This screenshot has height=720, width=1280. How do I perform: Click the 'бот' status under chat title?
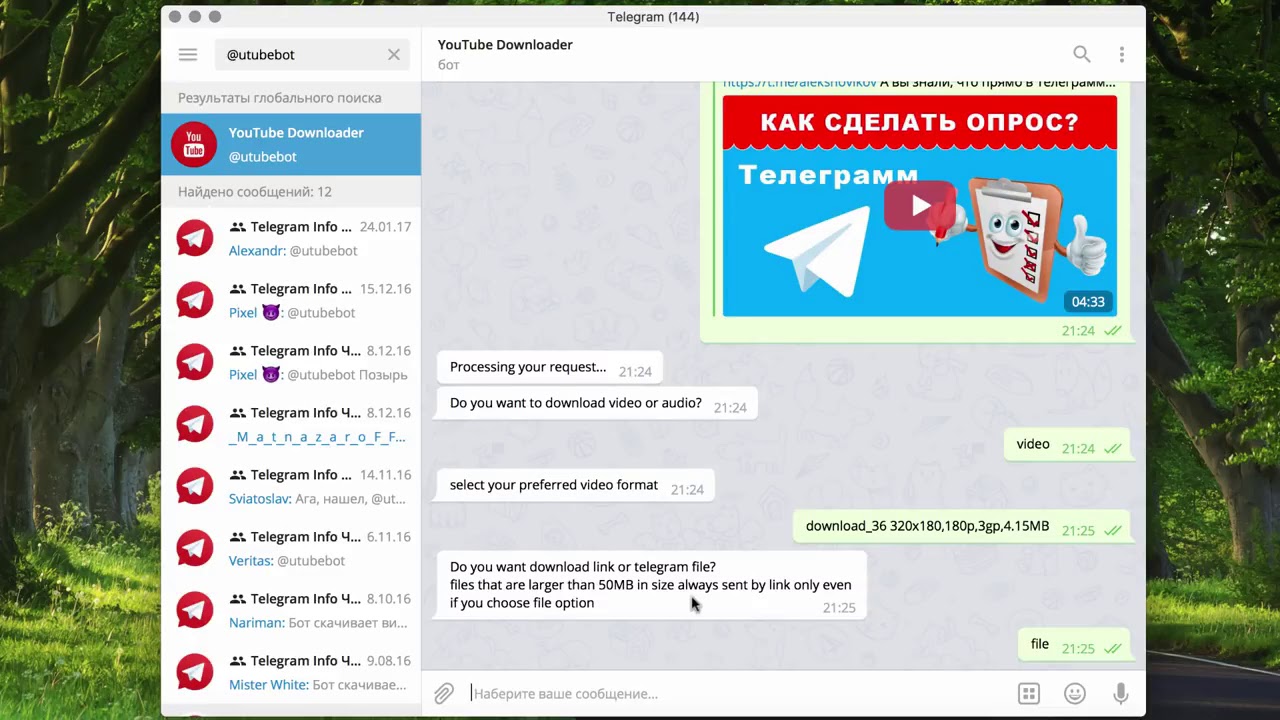tap(448, 65)
